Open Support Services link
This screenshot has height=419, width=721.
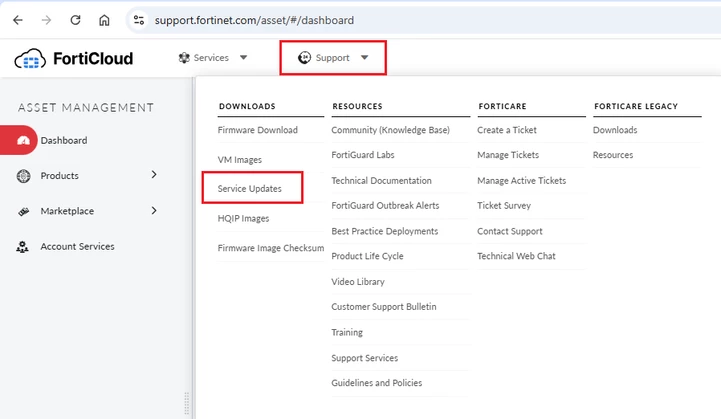365,358
